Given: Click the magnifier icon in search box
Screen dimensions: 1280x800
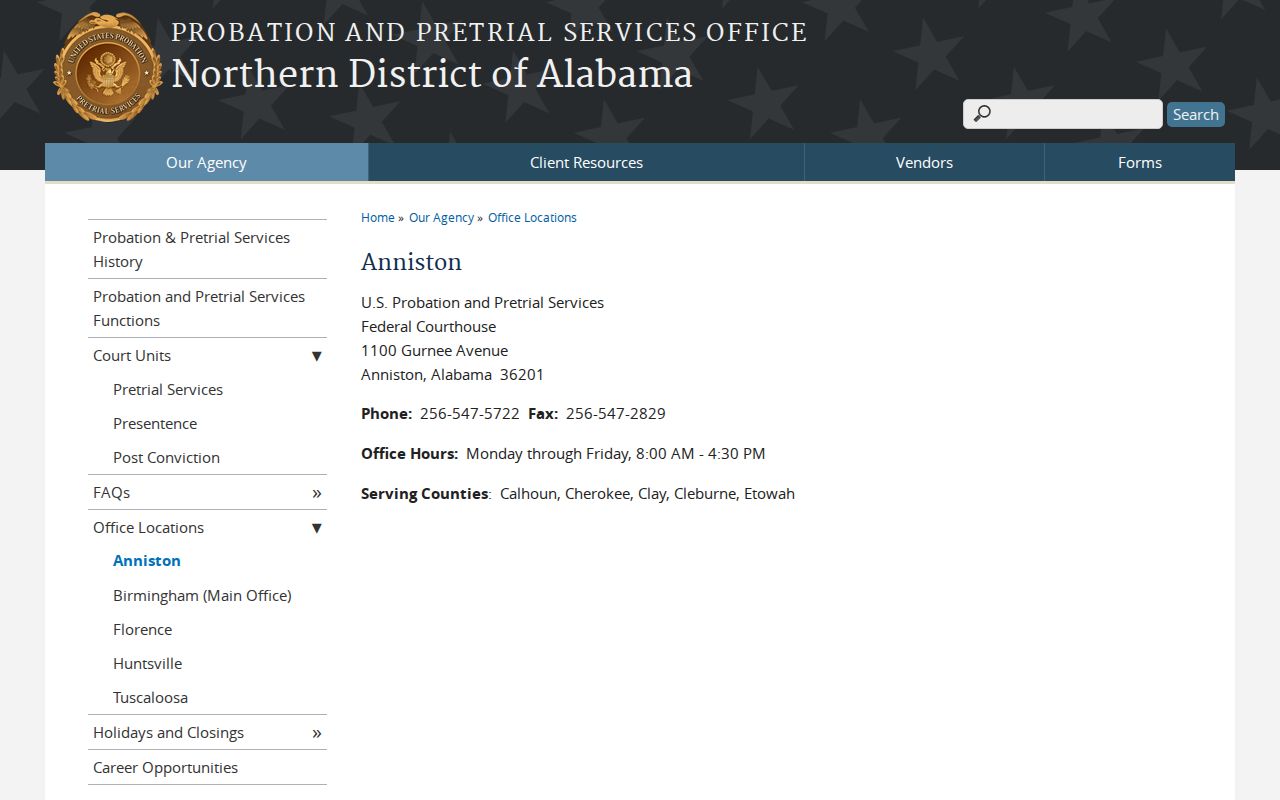Looking at the screenshot, I should pos(982,114).
